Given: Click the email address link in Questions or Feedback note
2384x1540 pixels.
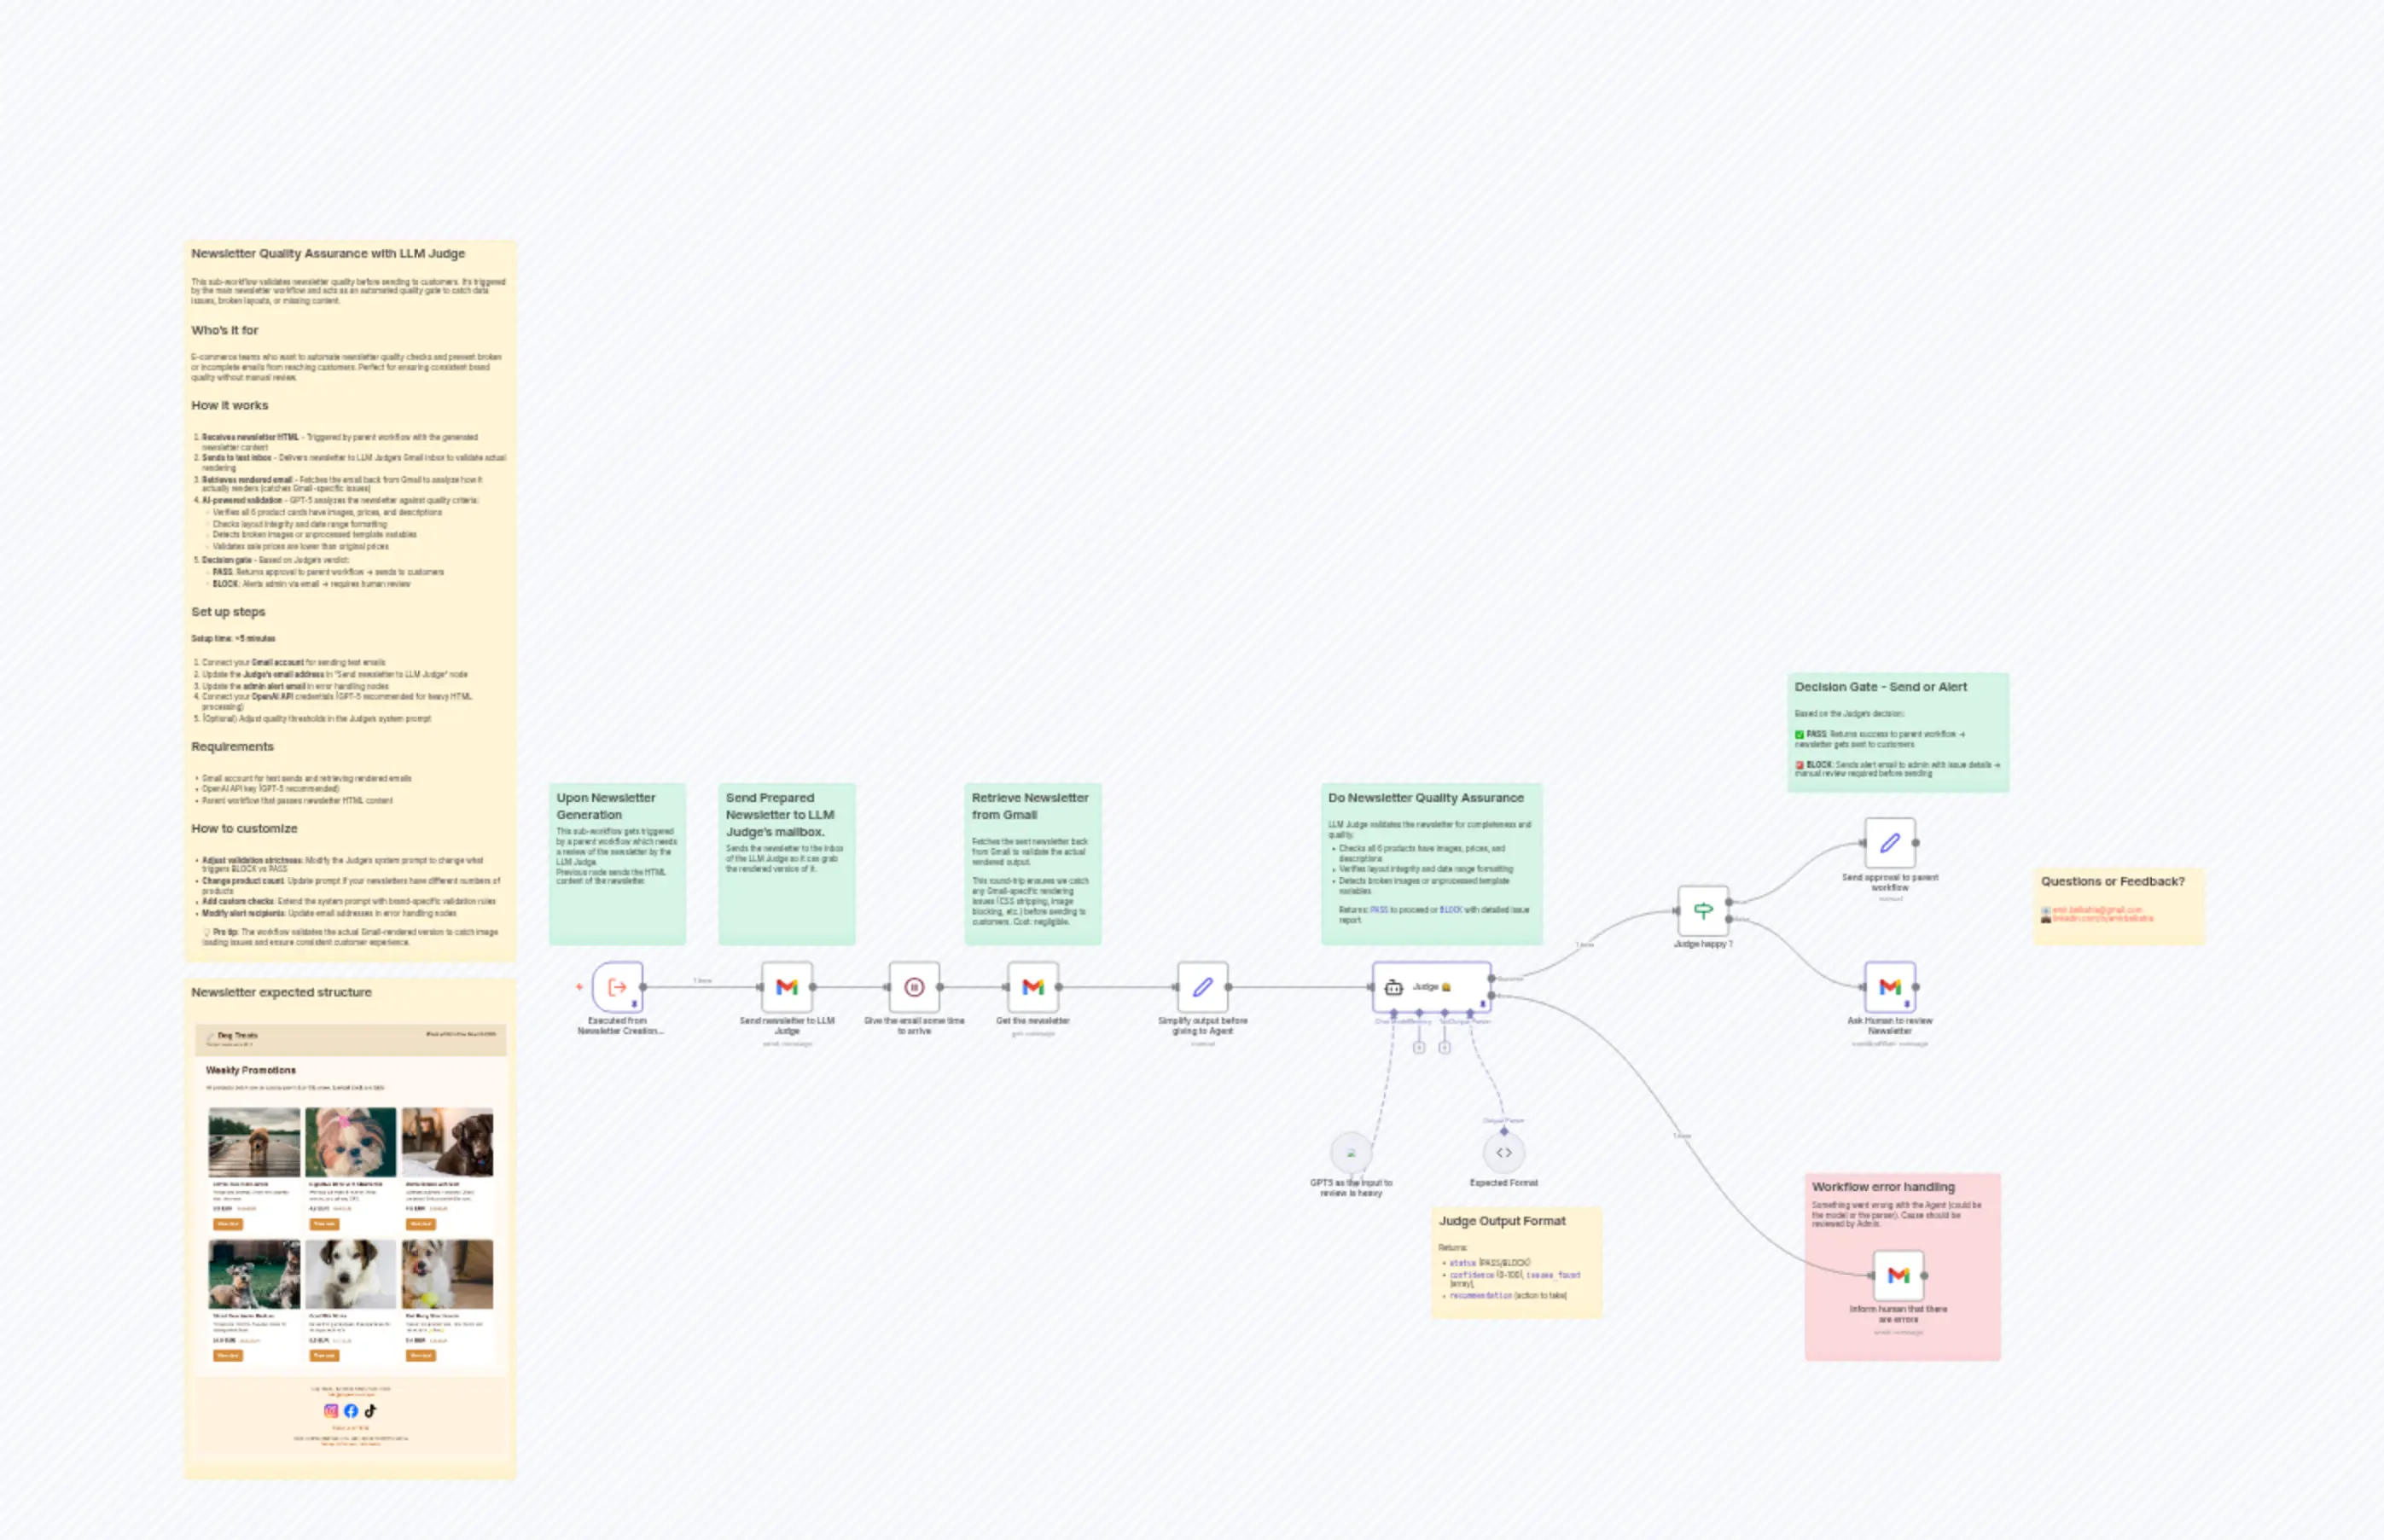Looking at the screenshot, I should tap(2097, 910).
